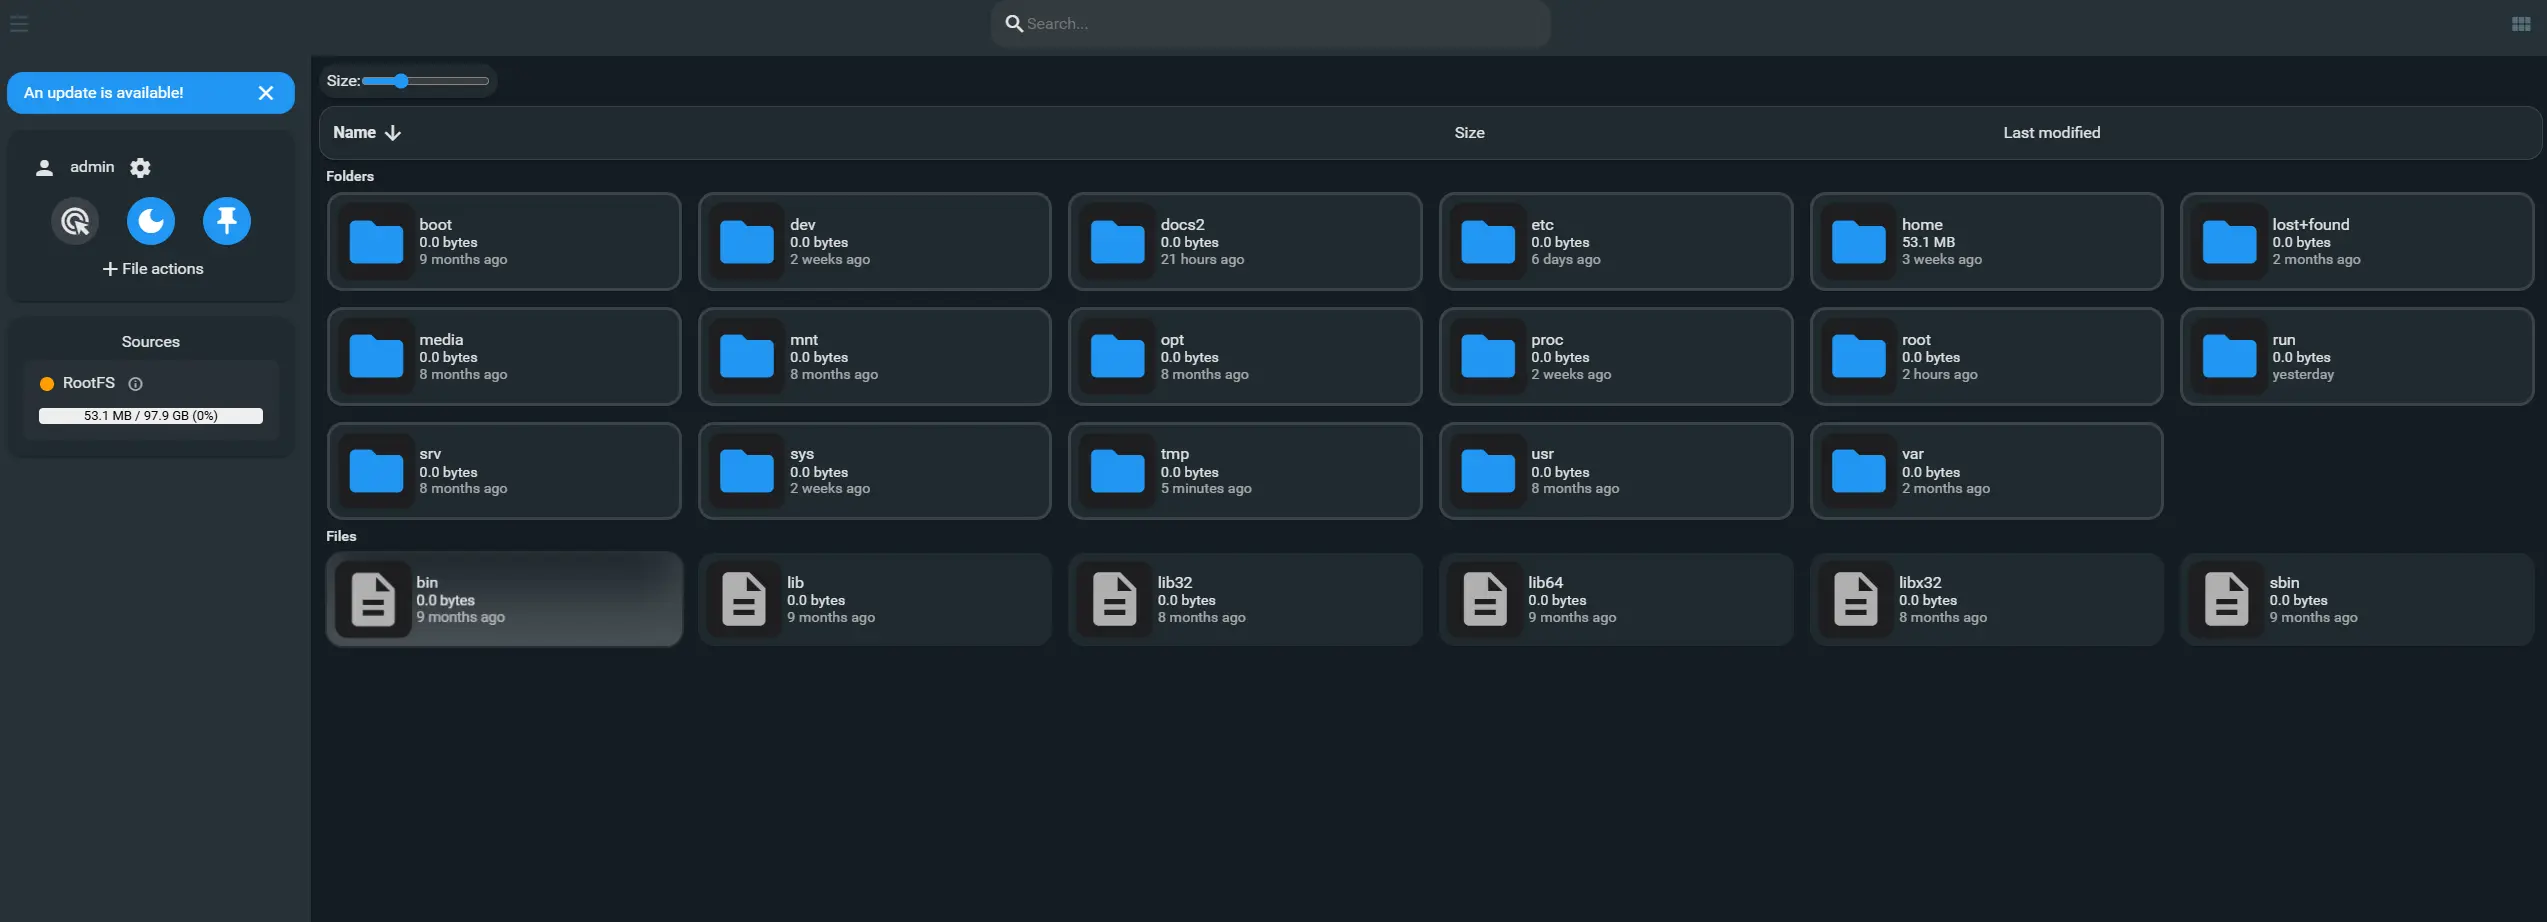2547x922 pixels.
Task: Click the Sources heading
Action: point(151,342)
